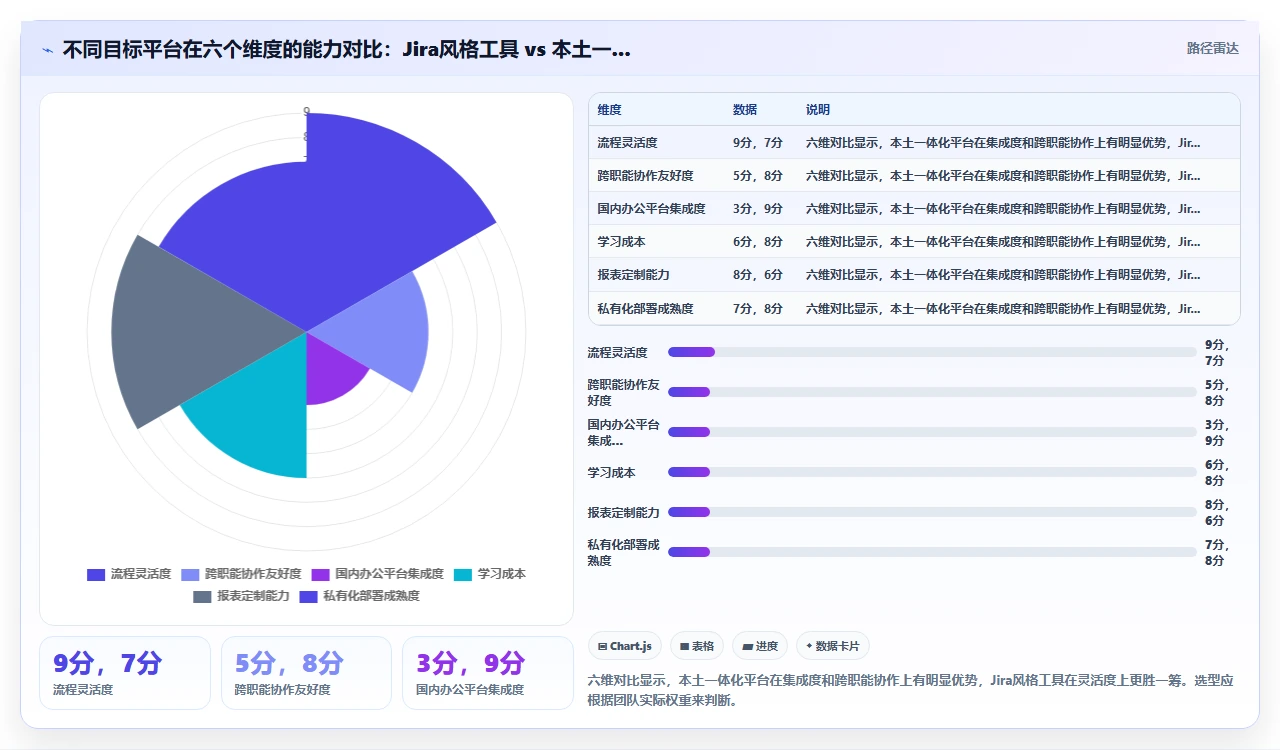
Task: Click the chart icon beside the title
Action: pyautogui.click(x=47, y=50)
